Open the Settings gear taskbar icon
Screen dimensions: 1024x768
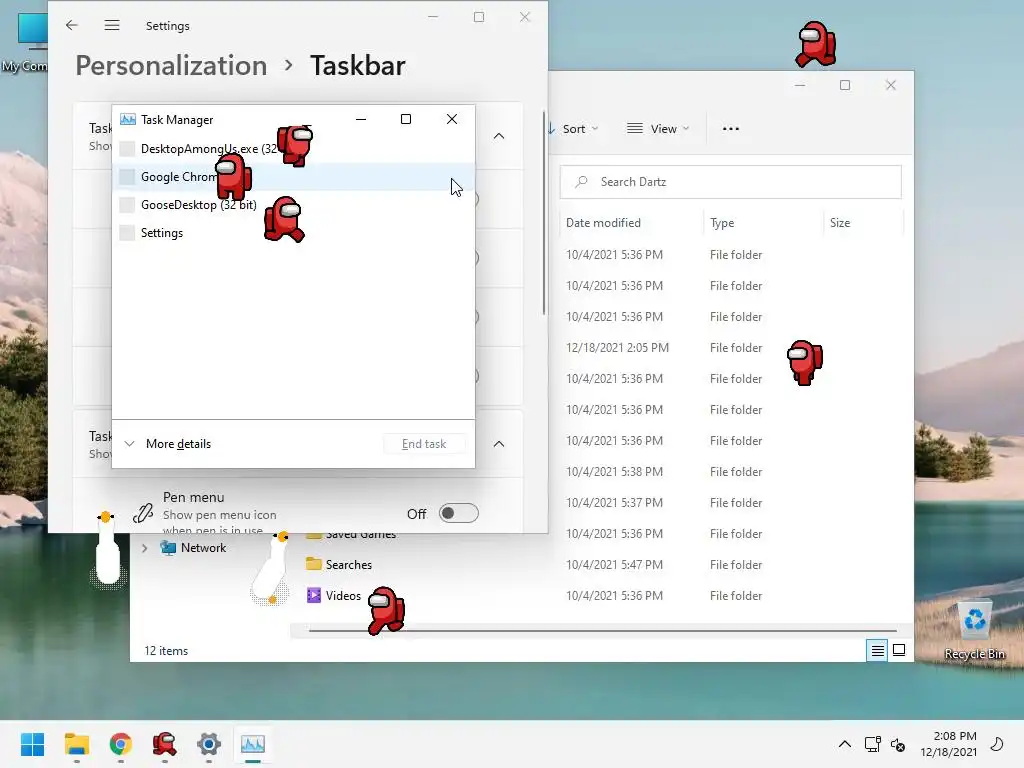click(x=209, y=744)
